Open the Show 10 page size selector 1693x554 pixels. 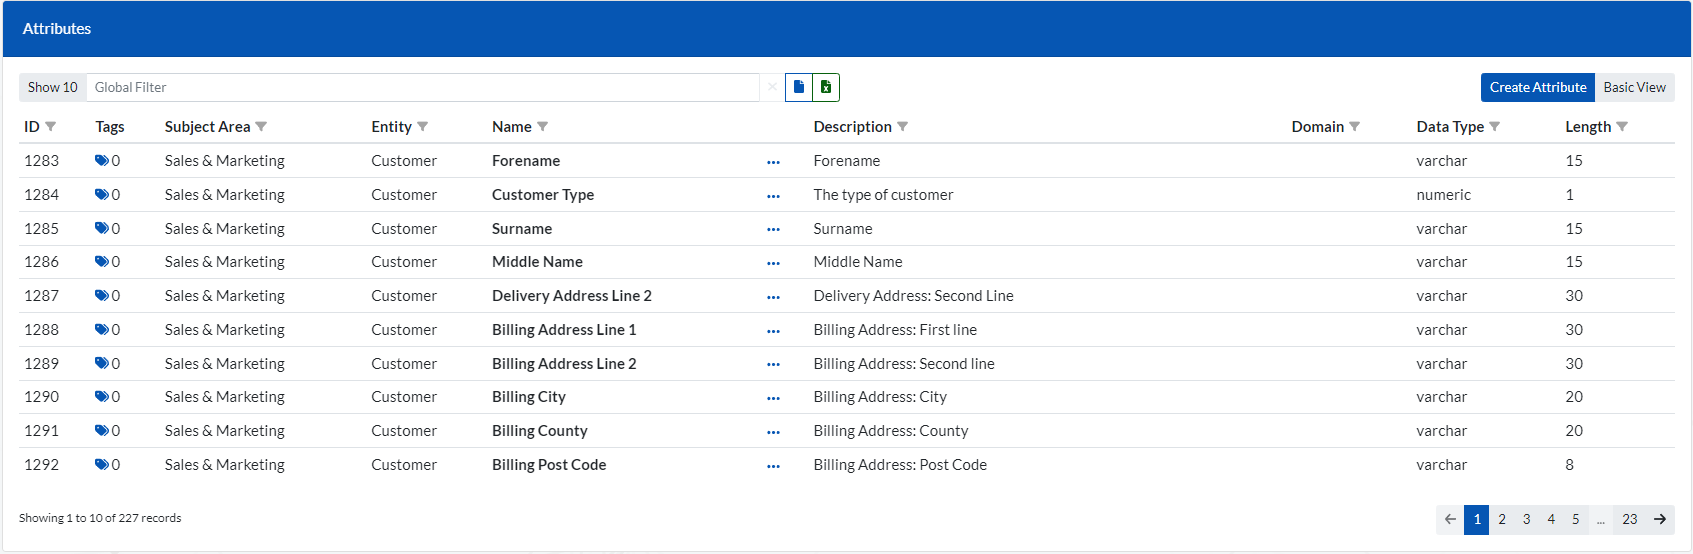[53, 88]
